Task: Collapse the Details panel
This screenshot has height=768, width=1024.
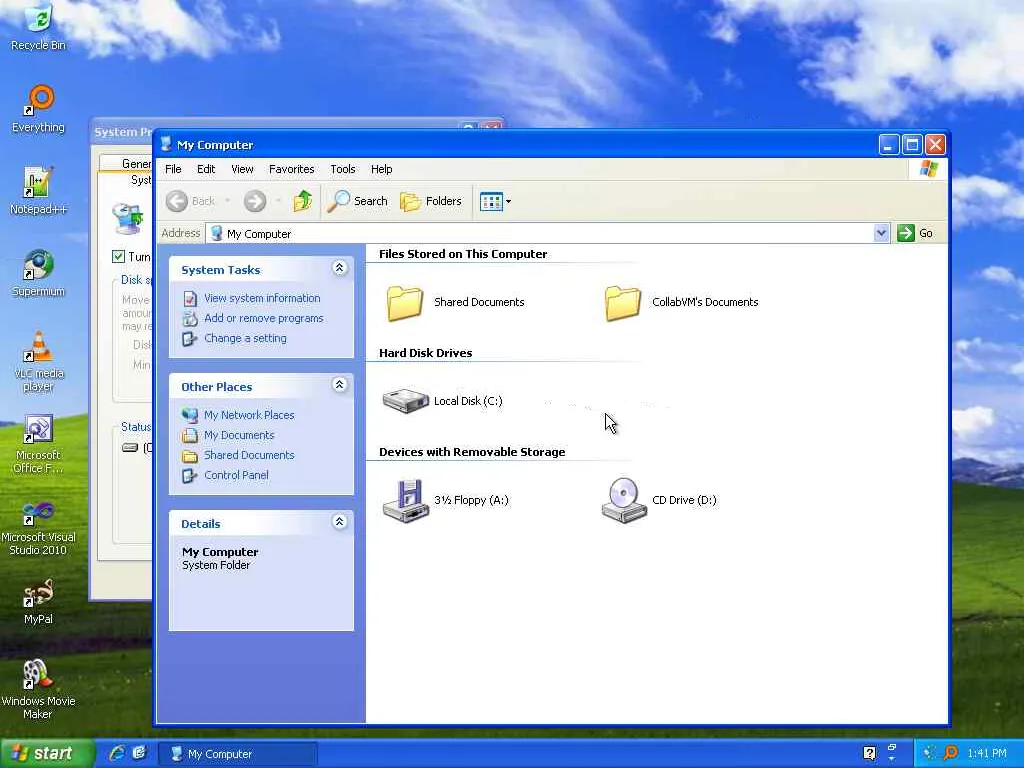Action: (x=339, y=522)
